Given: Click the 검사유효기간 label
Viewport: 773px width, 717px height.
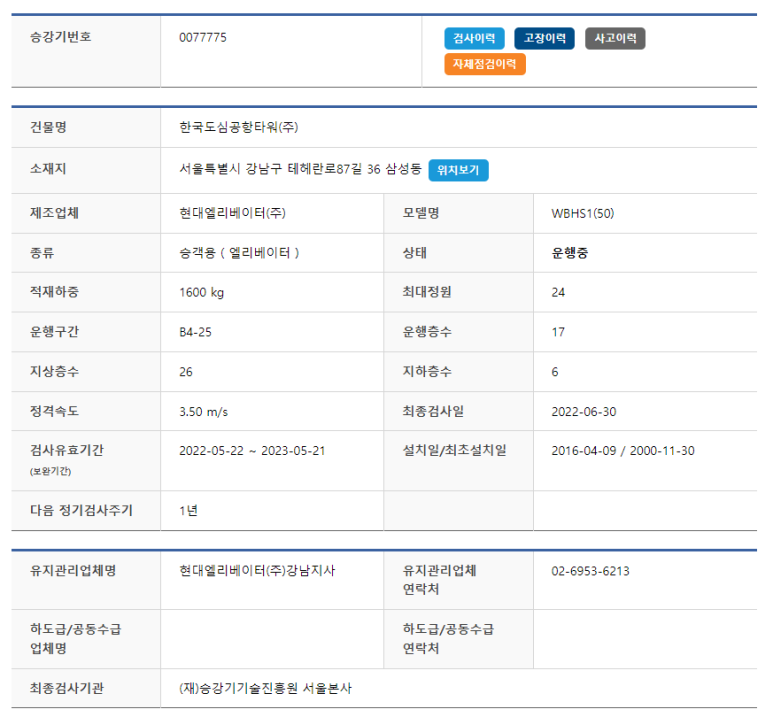Looking at the screenshot, I should click(x=67, y=450).
